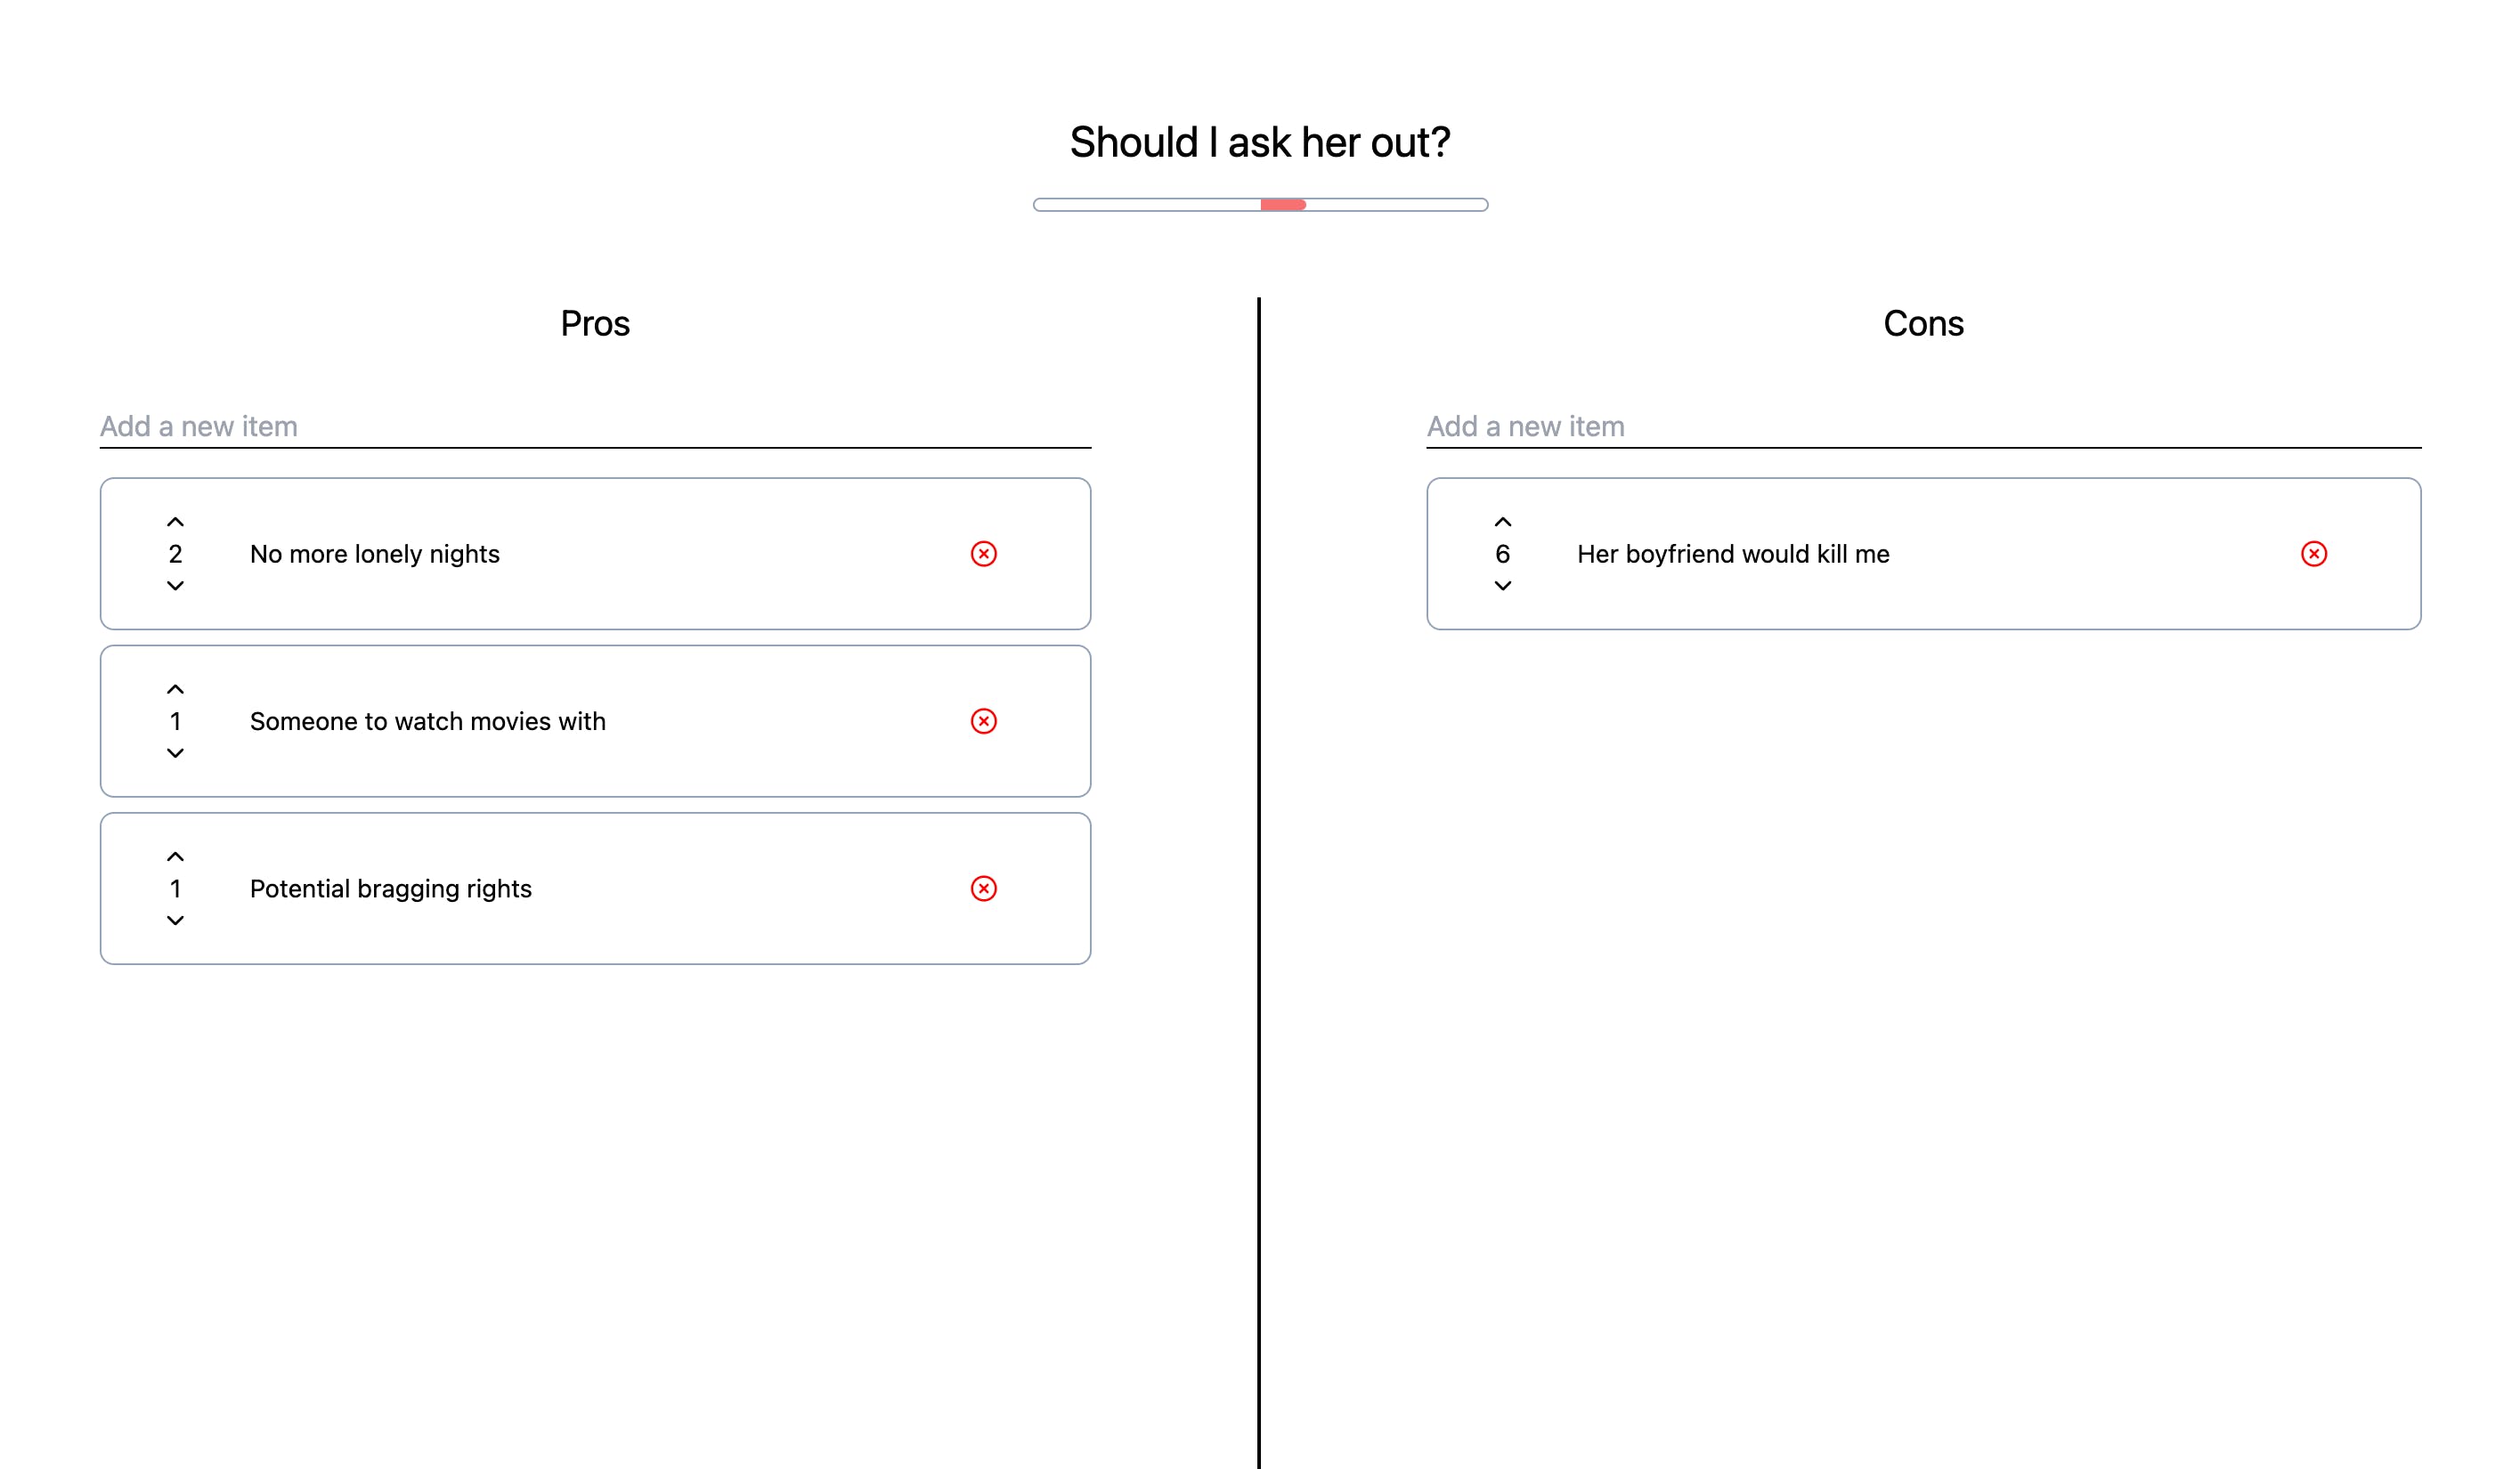This screenshot has height=1469, width=2520.
Task: Decrease the score of "Someone to watch movies with"
Action: 176,753
